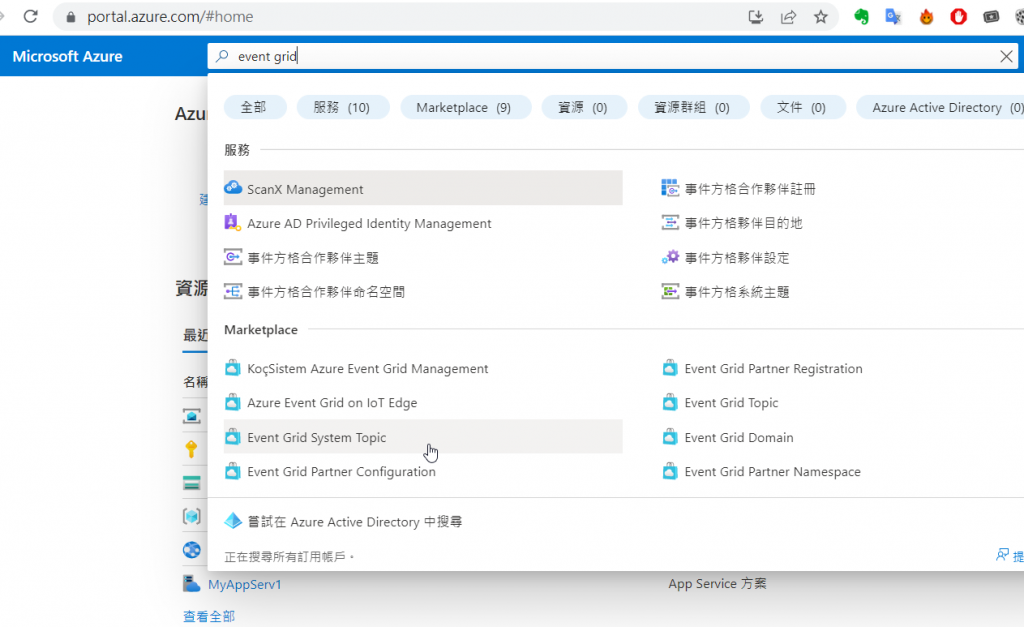Select the 文件 (0) filter pill

point(803,107)
